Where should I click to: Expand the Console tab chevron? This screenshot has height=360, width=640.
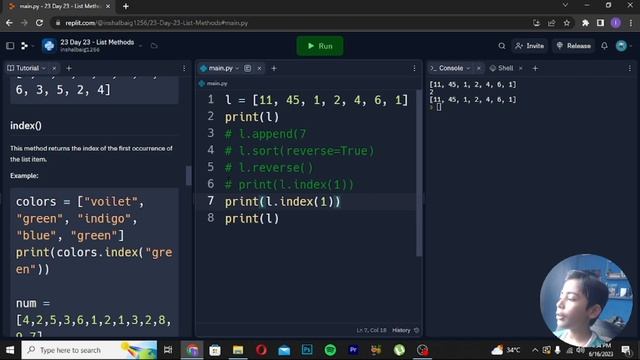[x=468, y=68]
